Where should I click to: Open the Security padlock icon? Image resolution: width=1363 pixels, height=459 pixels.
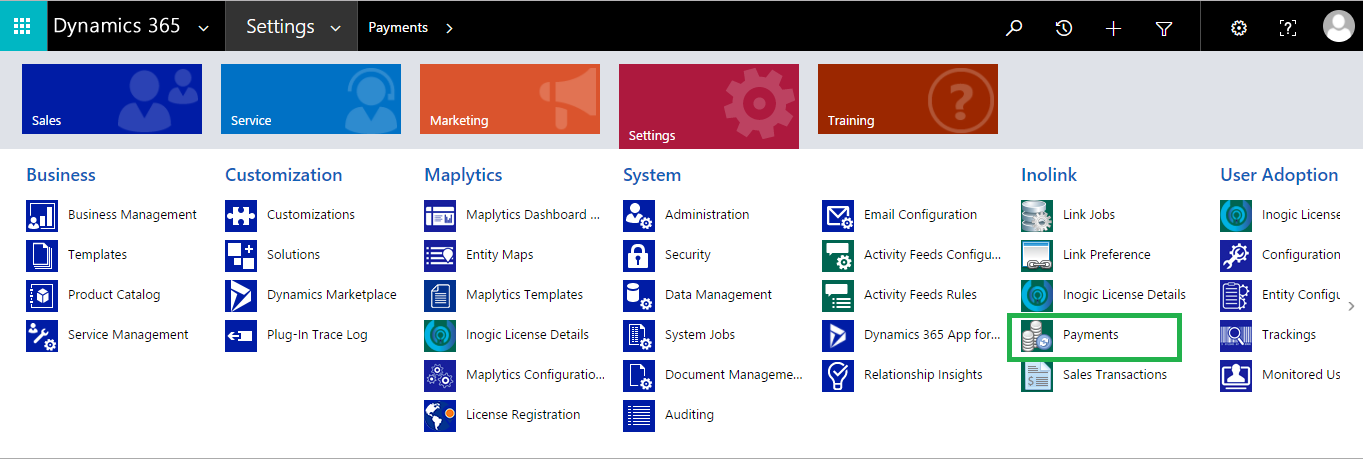coord(639,255)
